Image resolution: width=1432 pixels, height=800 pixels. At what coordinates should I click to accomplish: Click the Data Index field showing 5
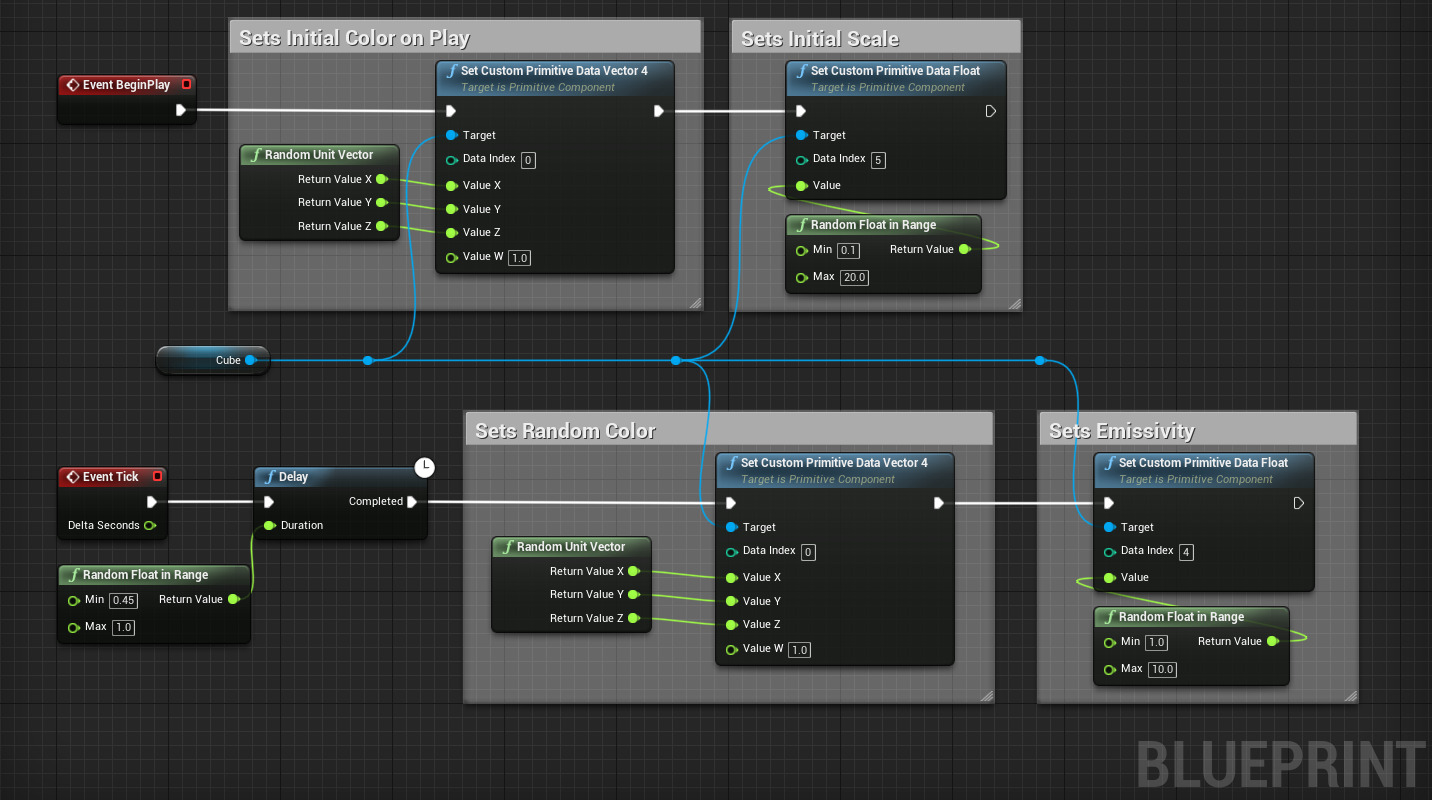click(877, 160)
